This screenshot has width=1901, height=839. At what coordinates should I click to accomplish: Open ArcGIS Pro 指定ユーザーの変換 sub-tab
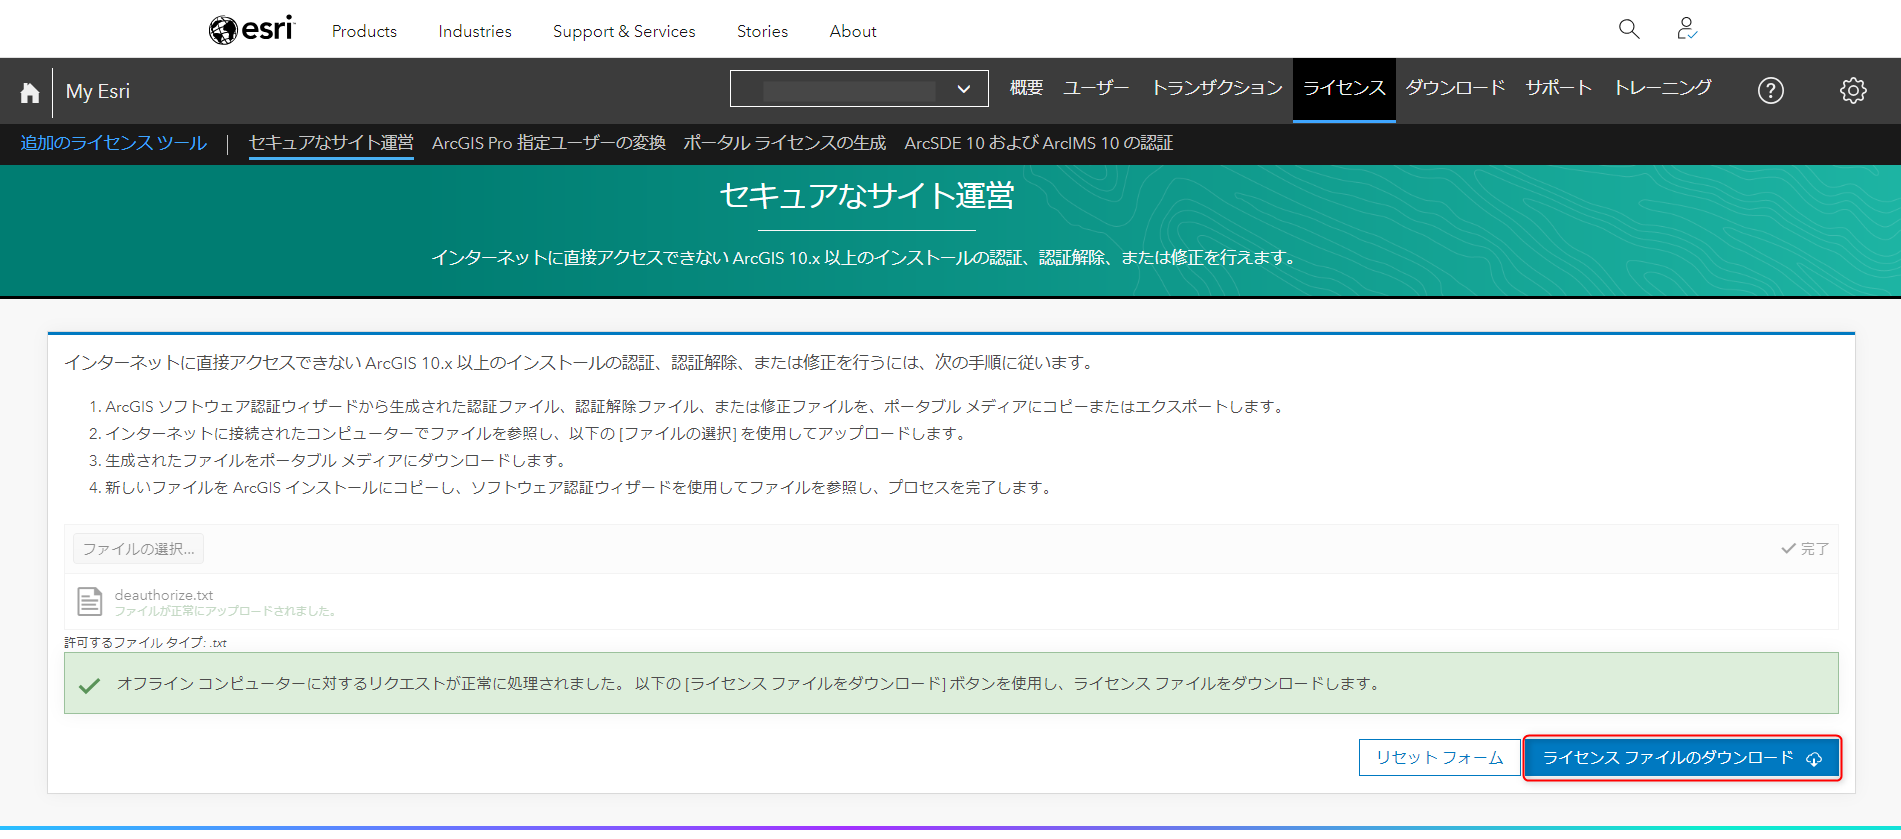coord(549,143)
